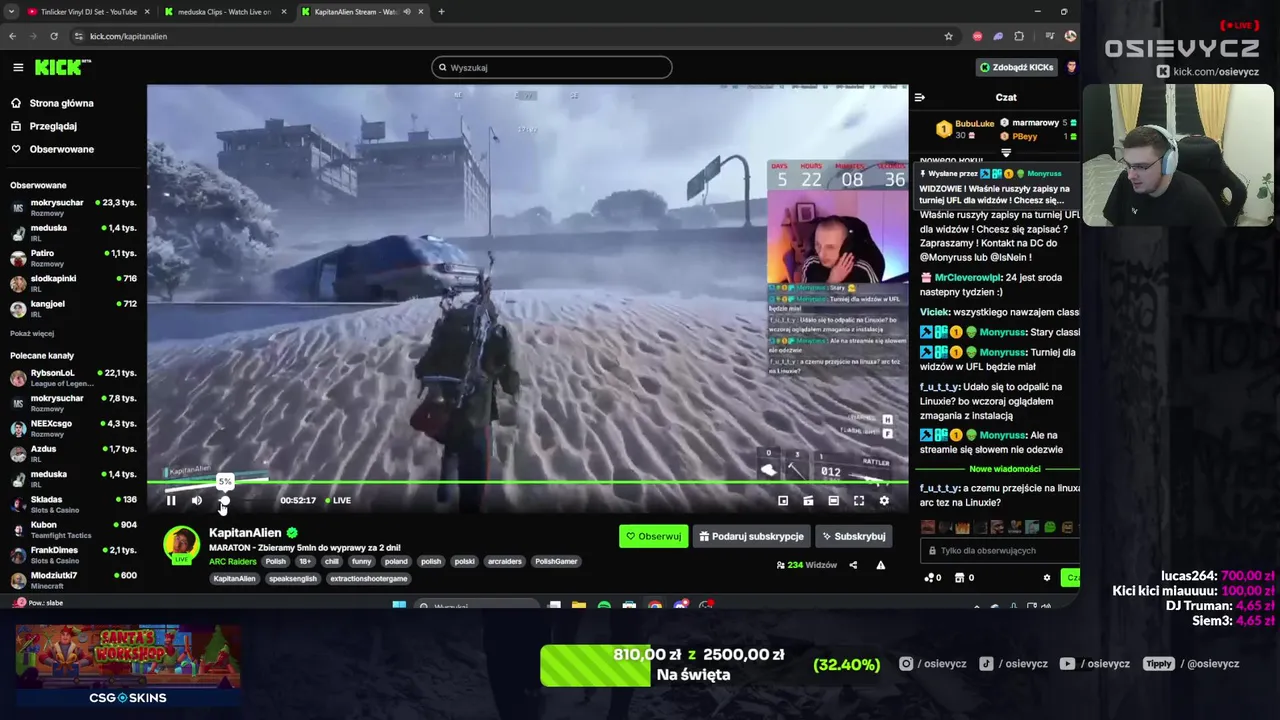Select green Pepe emote in chat emote row
Screen dimensions: 1280x720
click(1049, 527)
